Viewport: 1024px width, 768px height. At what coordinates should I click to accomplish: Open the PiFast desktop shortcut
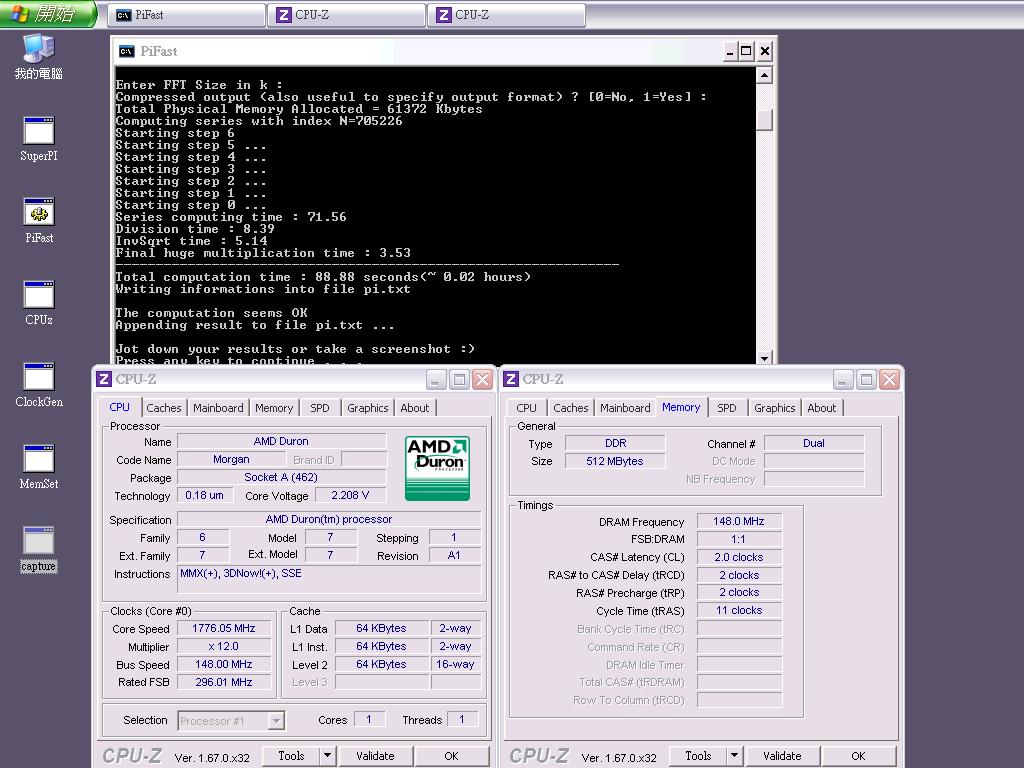pyautogui.click(x=39, y=221)
